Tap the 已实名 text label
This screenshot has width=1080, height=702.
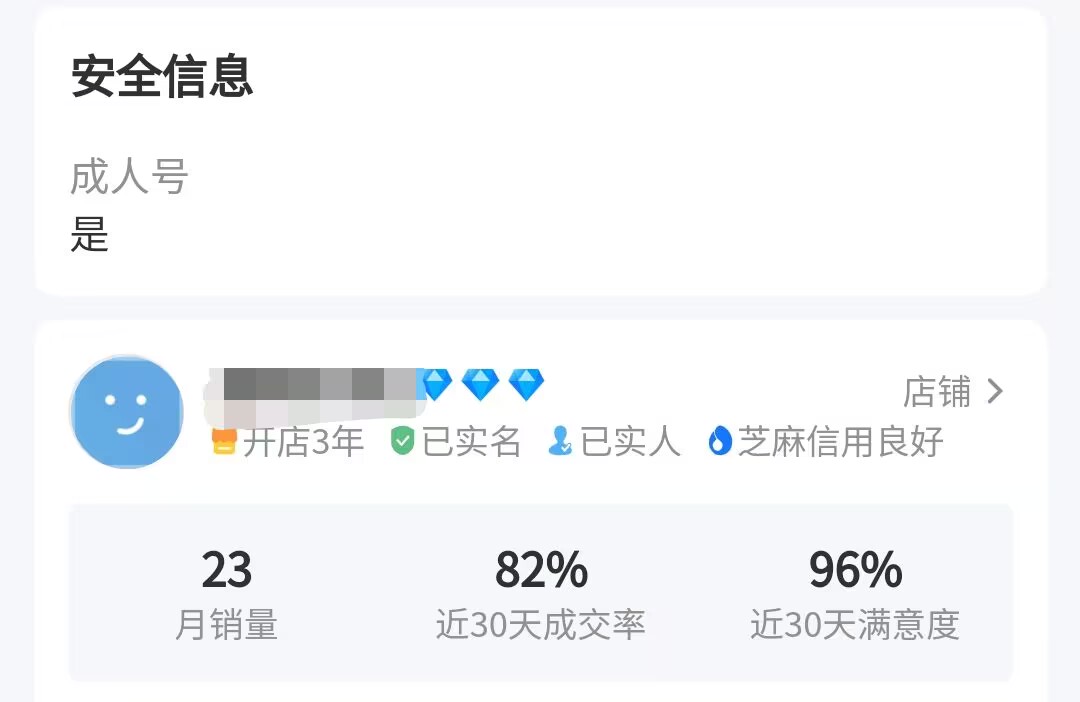471,441
